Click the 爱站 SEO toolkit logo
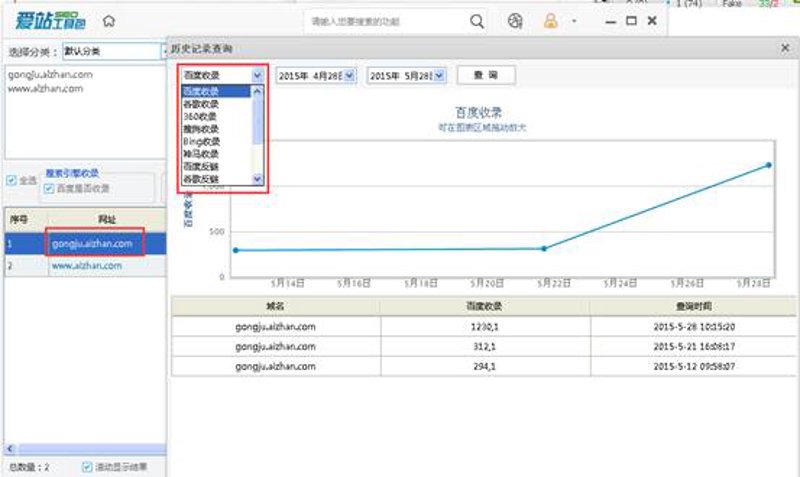 [50, 21]
